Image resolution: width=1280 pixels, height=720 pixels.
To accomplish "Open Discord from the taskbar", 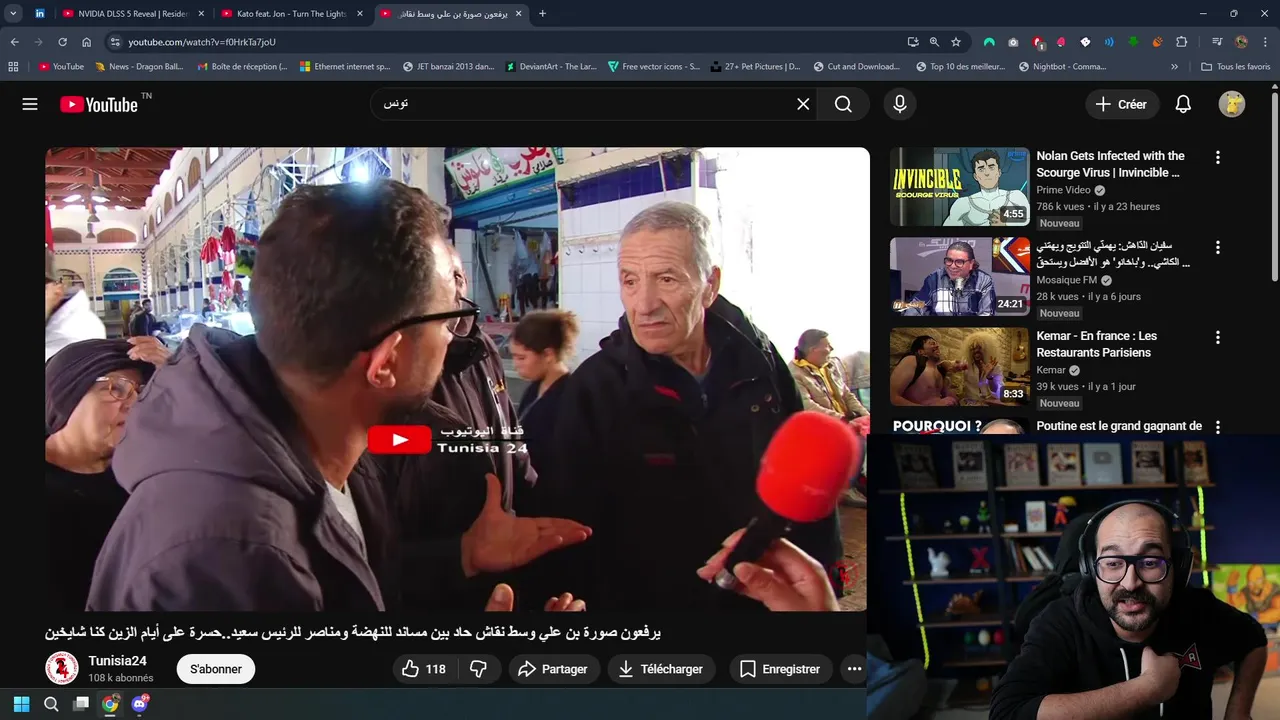I will coord(140,704).
